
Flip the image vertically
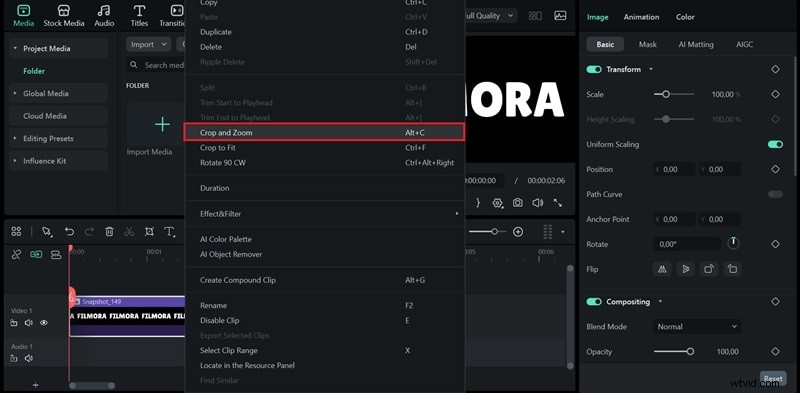(686, 269)
